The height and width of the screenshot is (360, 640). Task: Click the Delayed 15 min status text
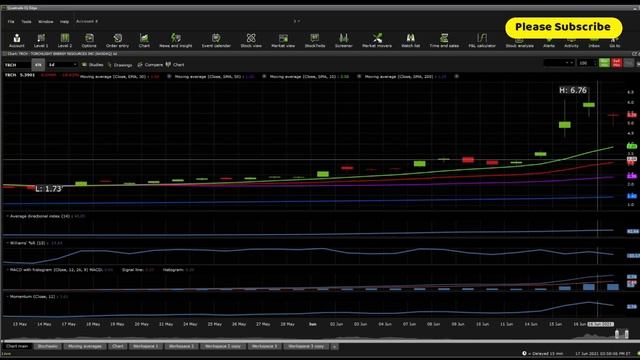pyautogui.click(x=546, y=353)
